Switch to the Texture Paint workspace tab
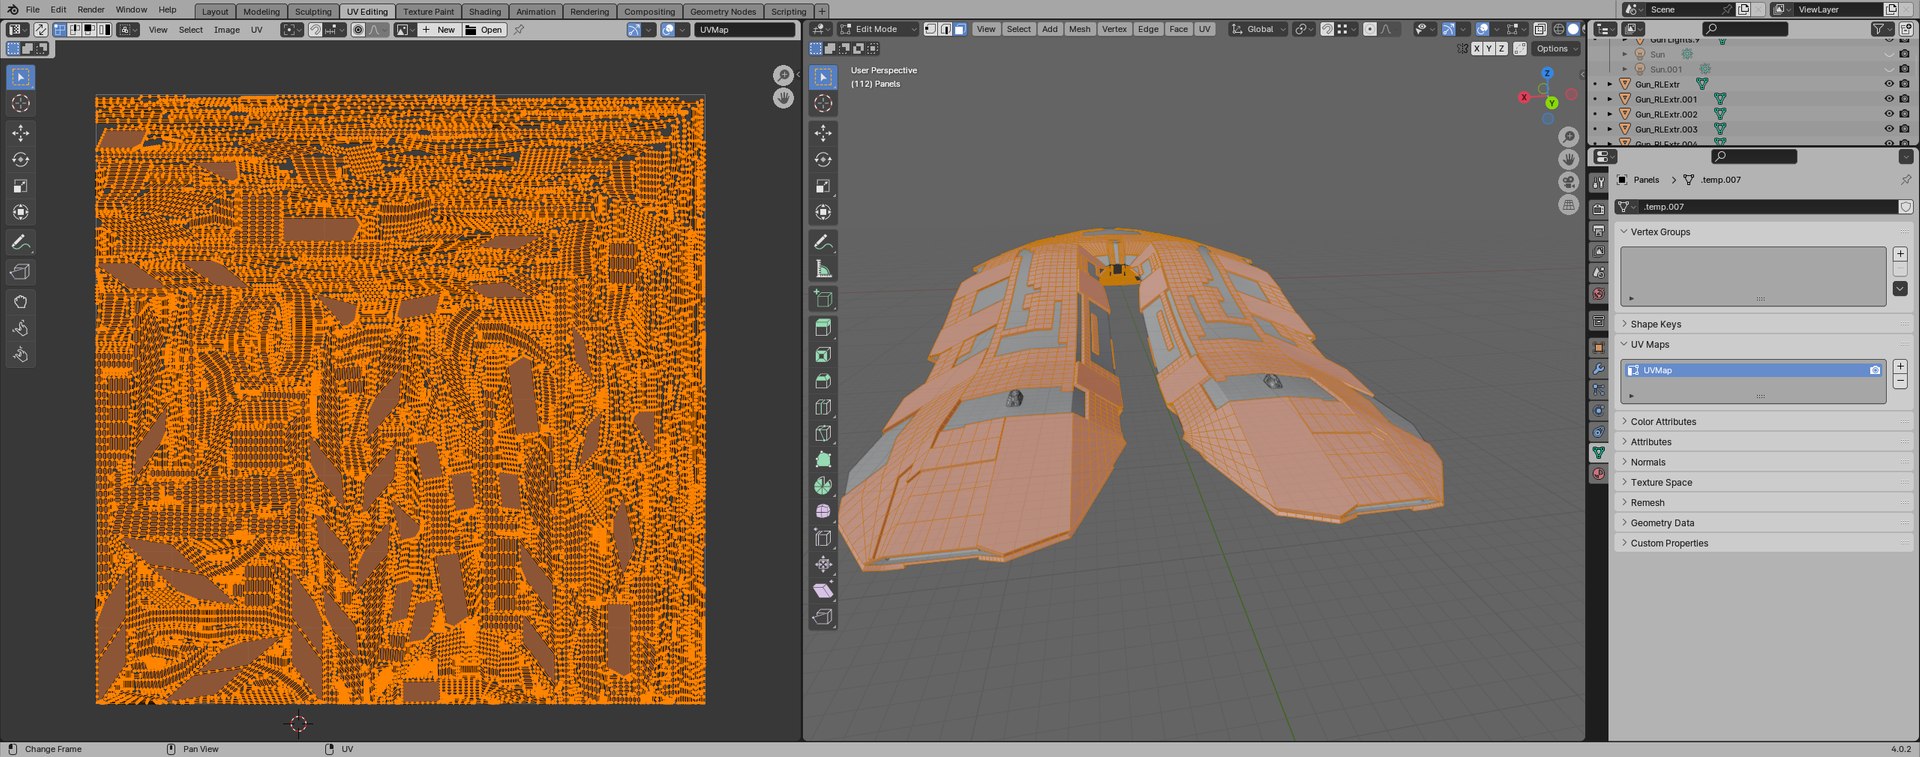 pyautogui.click(x=428, y=12)
